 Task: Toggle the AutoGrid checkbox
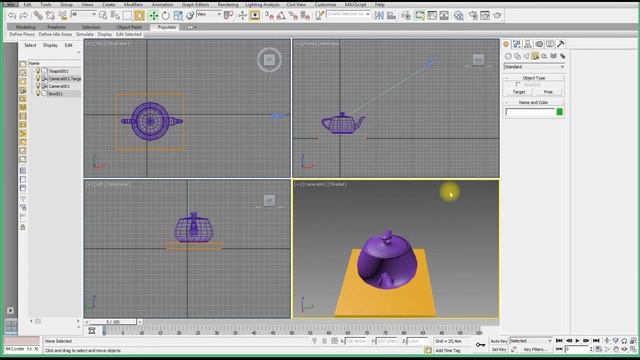click(518, 84)
